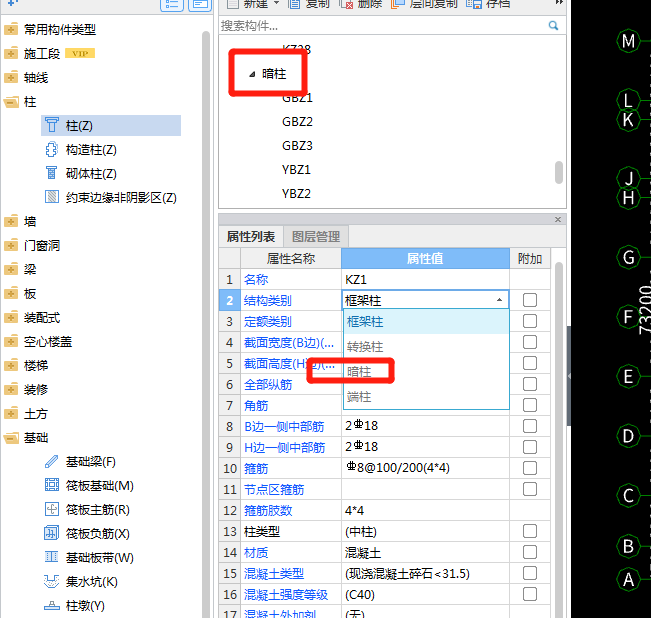The image size is (651, 618).
Task: Click the 全部纵筋 property link
Action: [268, 385]
